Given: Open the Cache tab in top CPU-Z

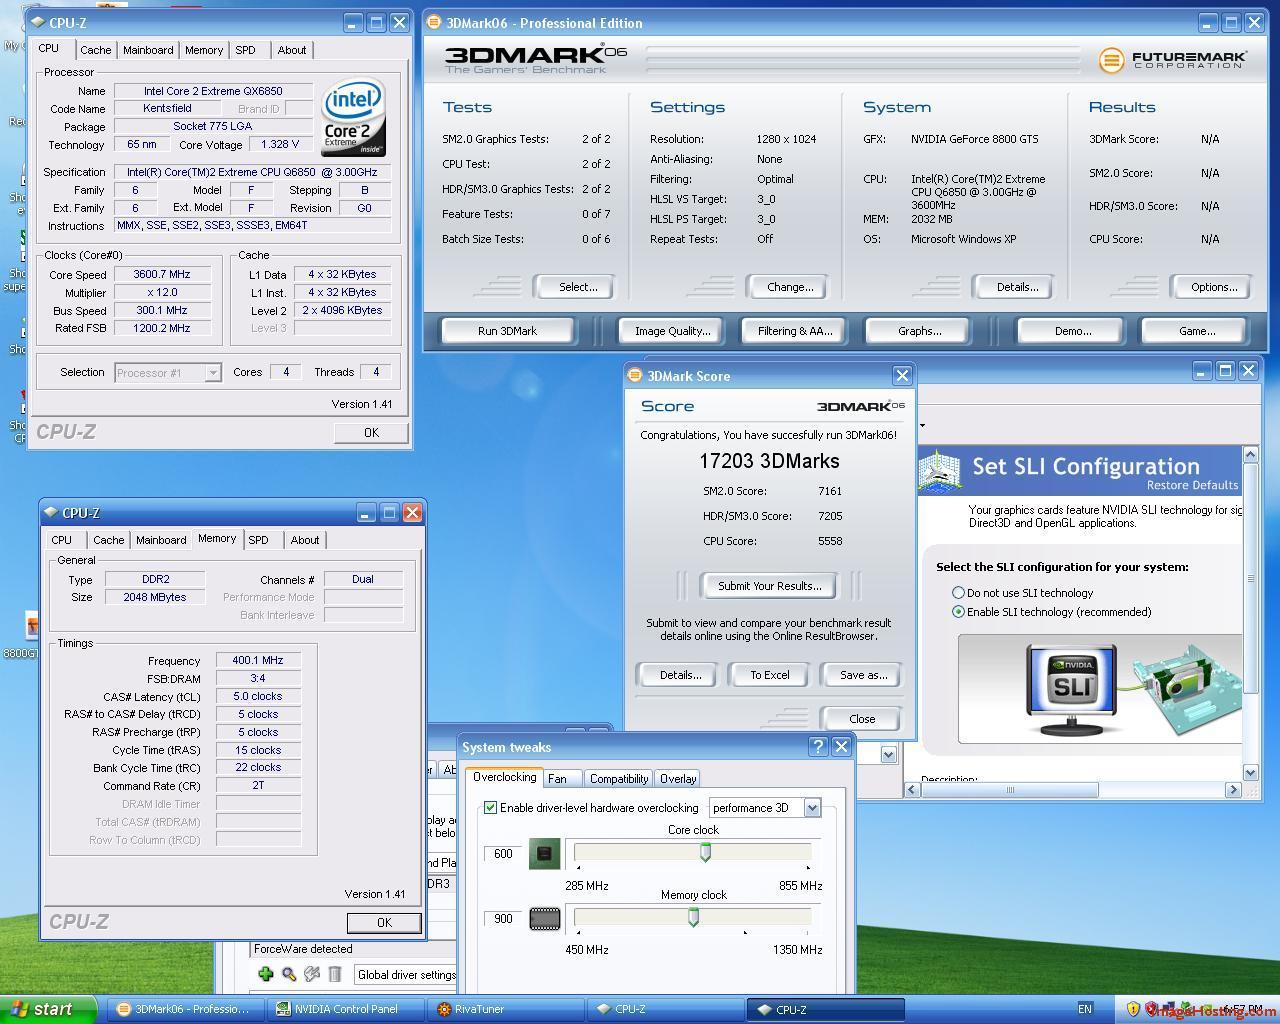Looking at the screenshot, I should pyautogui.click(x=96, y=50).
